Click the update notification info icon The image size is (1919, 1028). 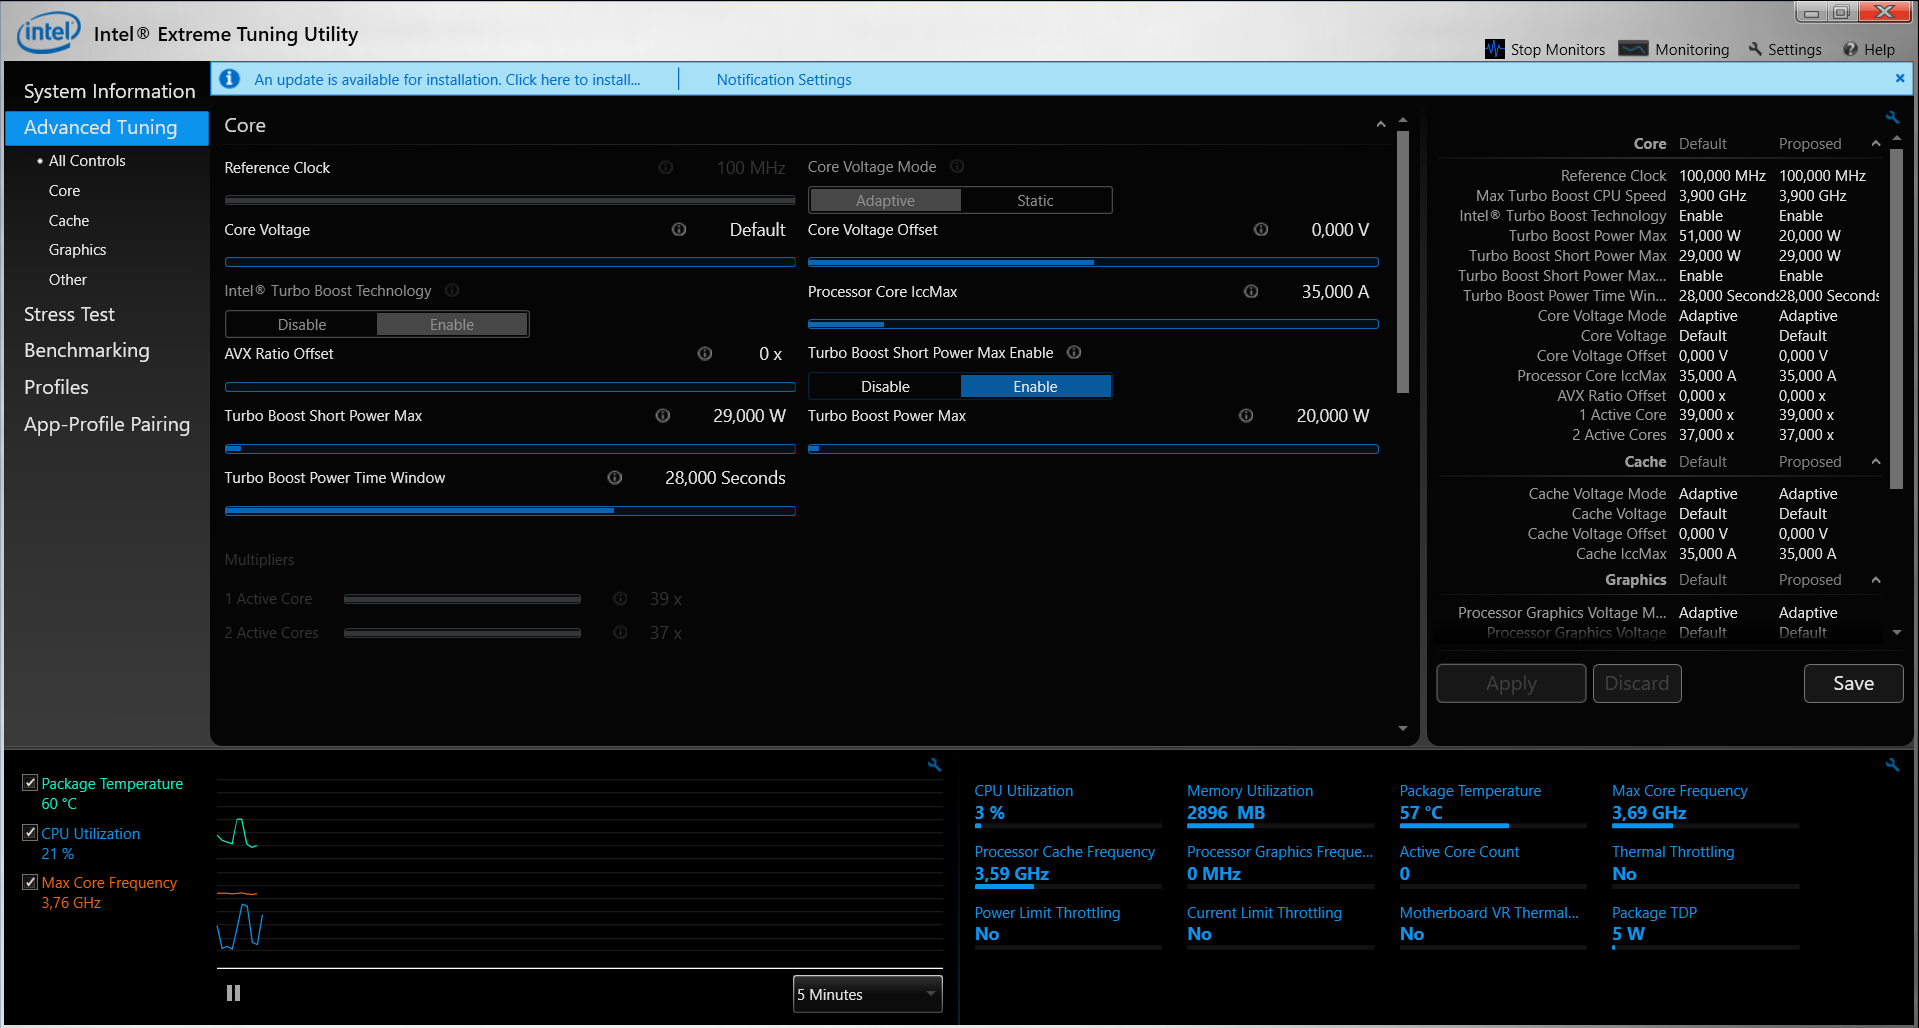[229, 78]
